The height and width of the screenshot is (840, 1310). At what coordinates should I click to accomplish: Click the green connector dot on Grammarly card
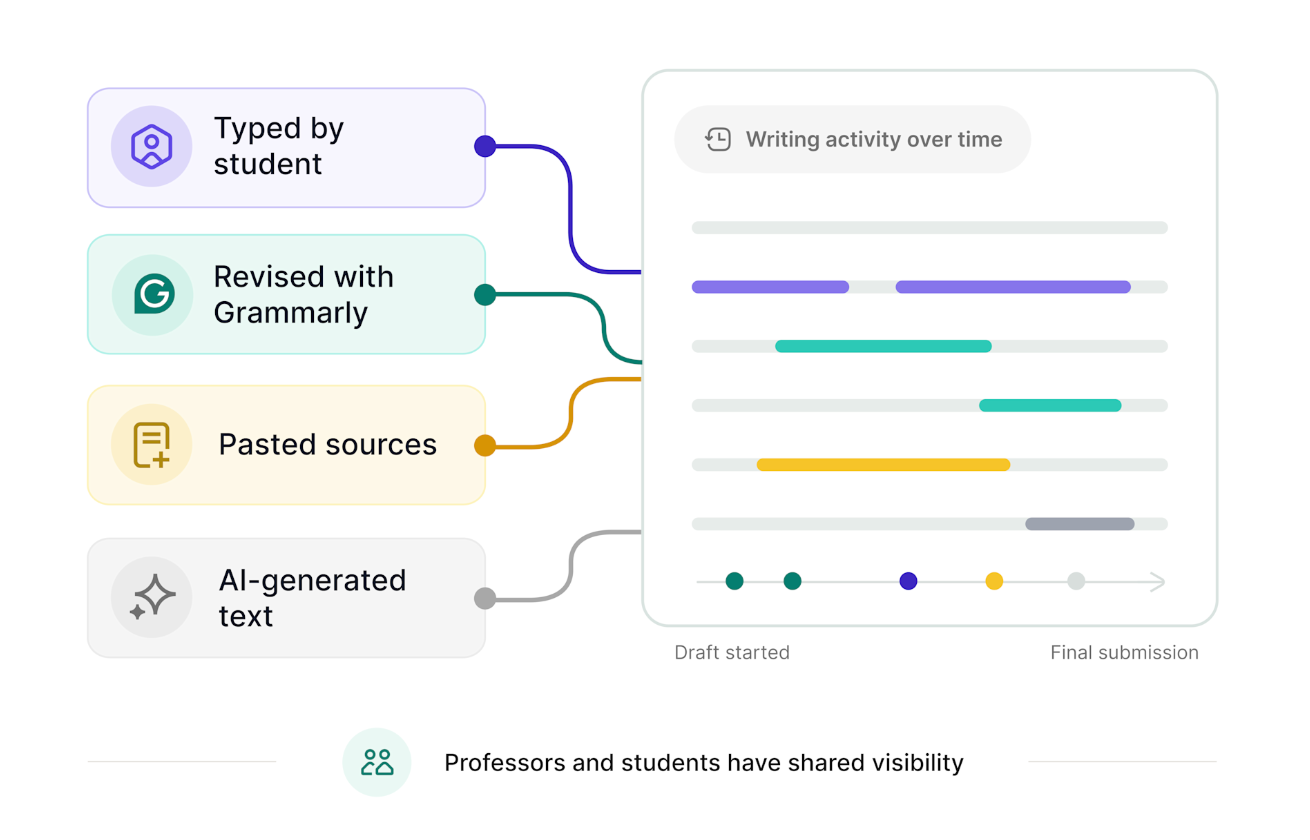pyautogui.click(x=485, y=294)
